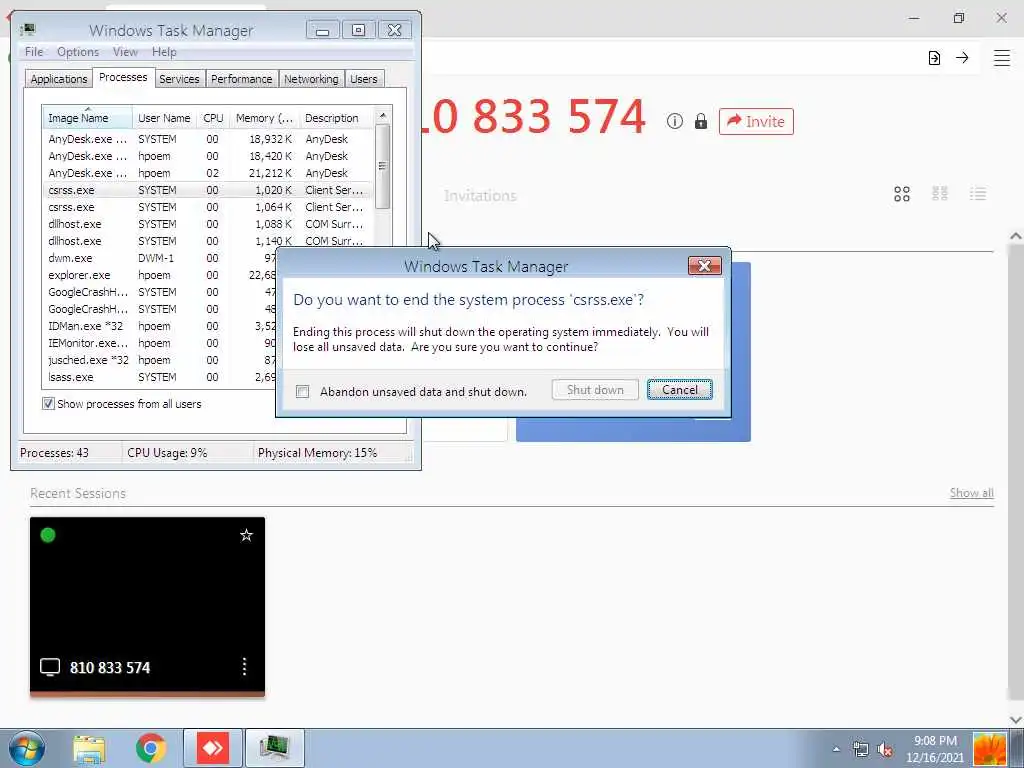Screen dimensions: 1024x768
Task: Open the Help menu in Task Manager
Action: click(164, 52)
